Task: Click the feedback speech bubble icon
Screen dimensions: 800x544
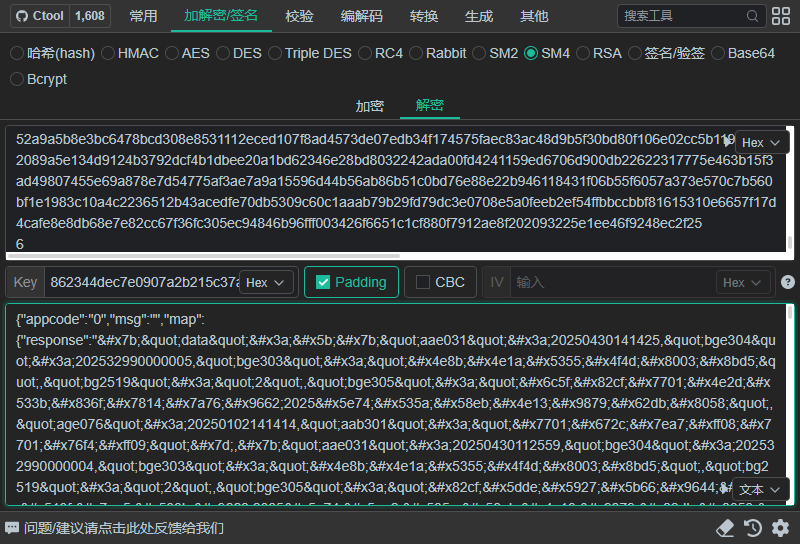Action: [12, 528]
